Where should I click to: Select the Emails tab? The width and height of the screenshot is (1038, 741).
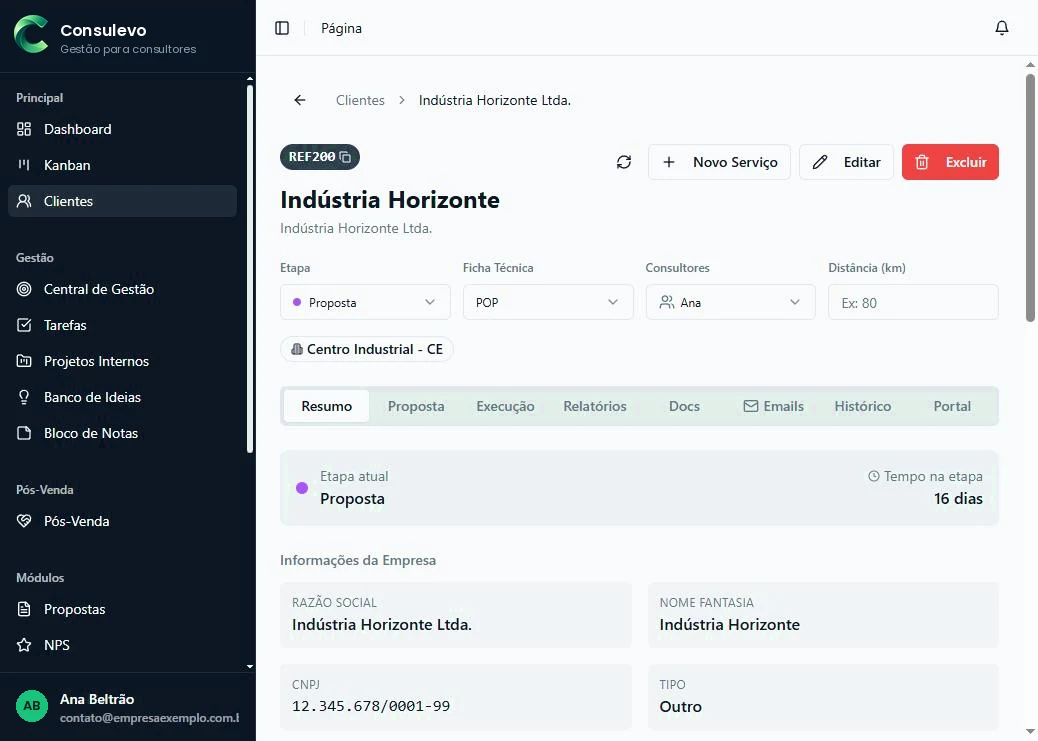773,407
